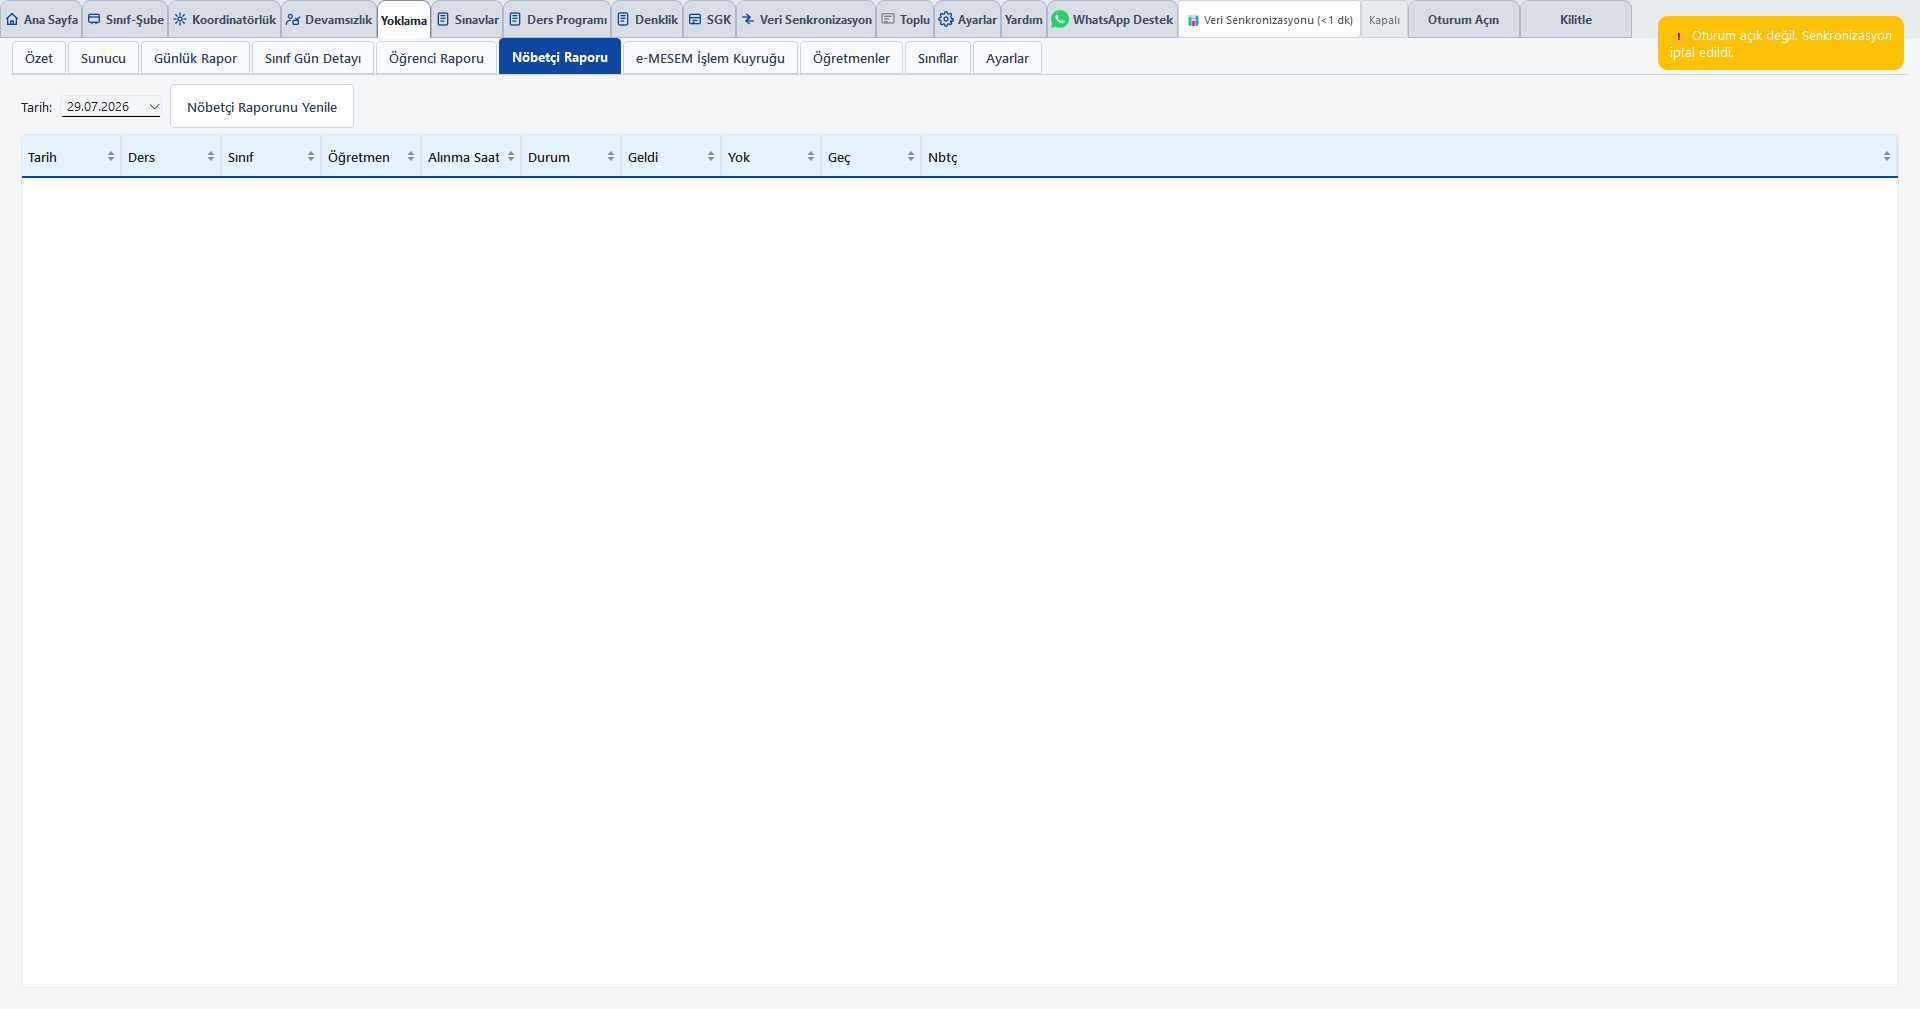Click the Kapalı status label
Viewport: 1920px width, 1009px height.
(1384, 20)
